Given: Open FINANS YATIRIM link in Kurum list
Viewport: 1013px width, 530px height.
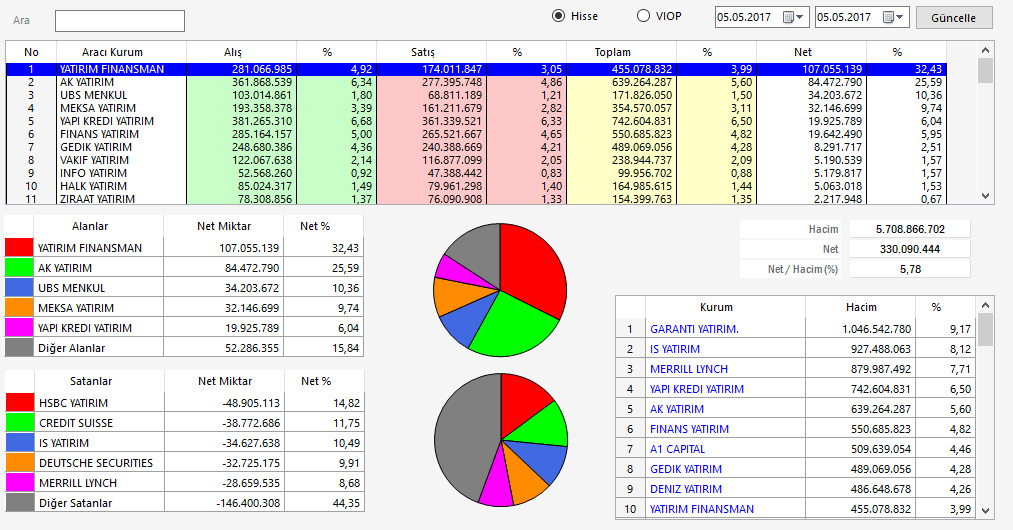Looking at the screenshot, I should click(689, 429).
